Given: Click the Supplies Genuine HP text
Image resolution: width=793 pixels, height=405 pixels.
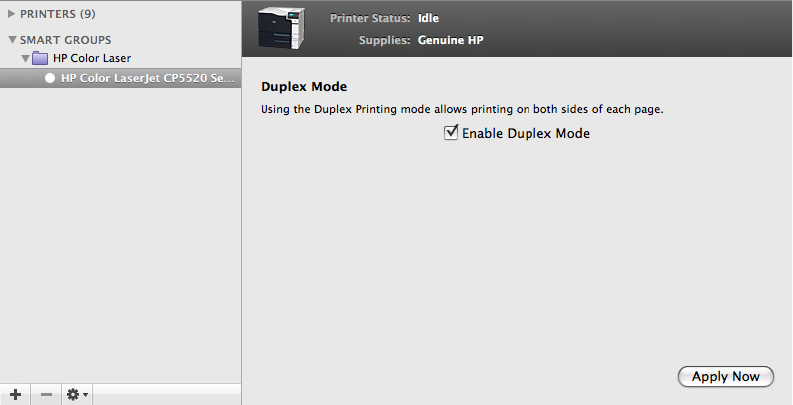Looking at the screenshot, I should coord(451,41).
